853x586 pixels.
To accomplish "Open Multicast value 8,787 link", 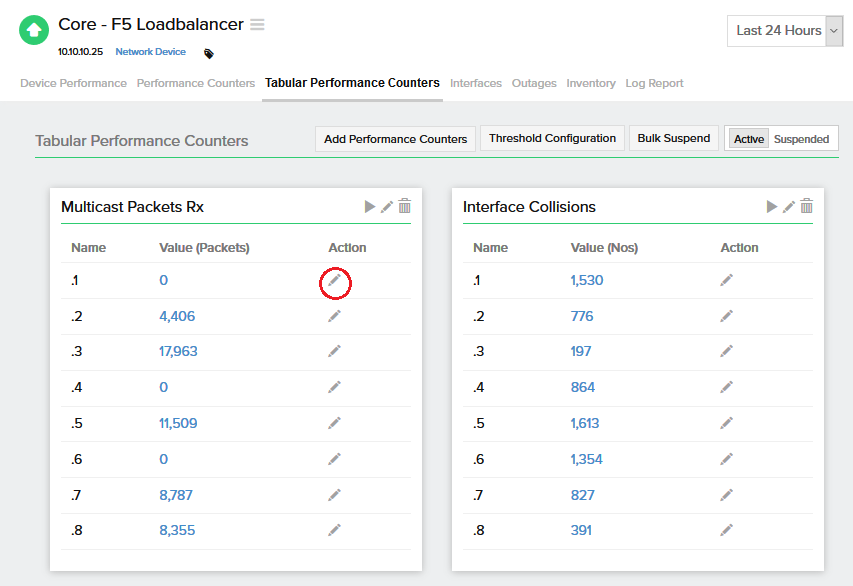I will click(176, 495).
